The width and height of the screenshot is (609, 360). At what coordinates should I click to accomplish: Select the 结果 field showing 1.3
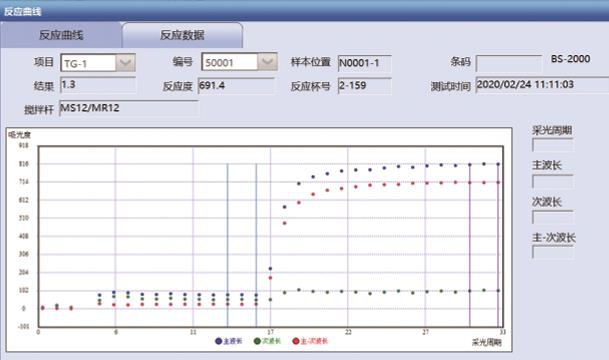(98, 85)
